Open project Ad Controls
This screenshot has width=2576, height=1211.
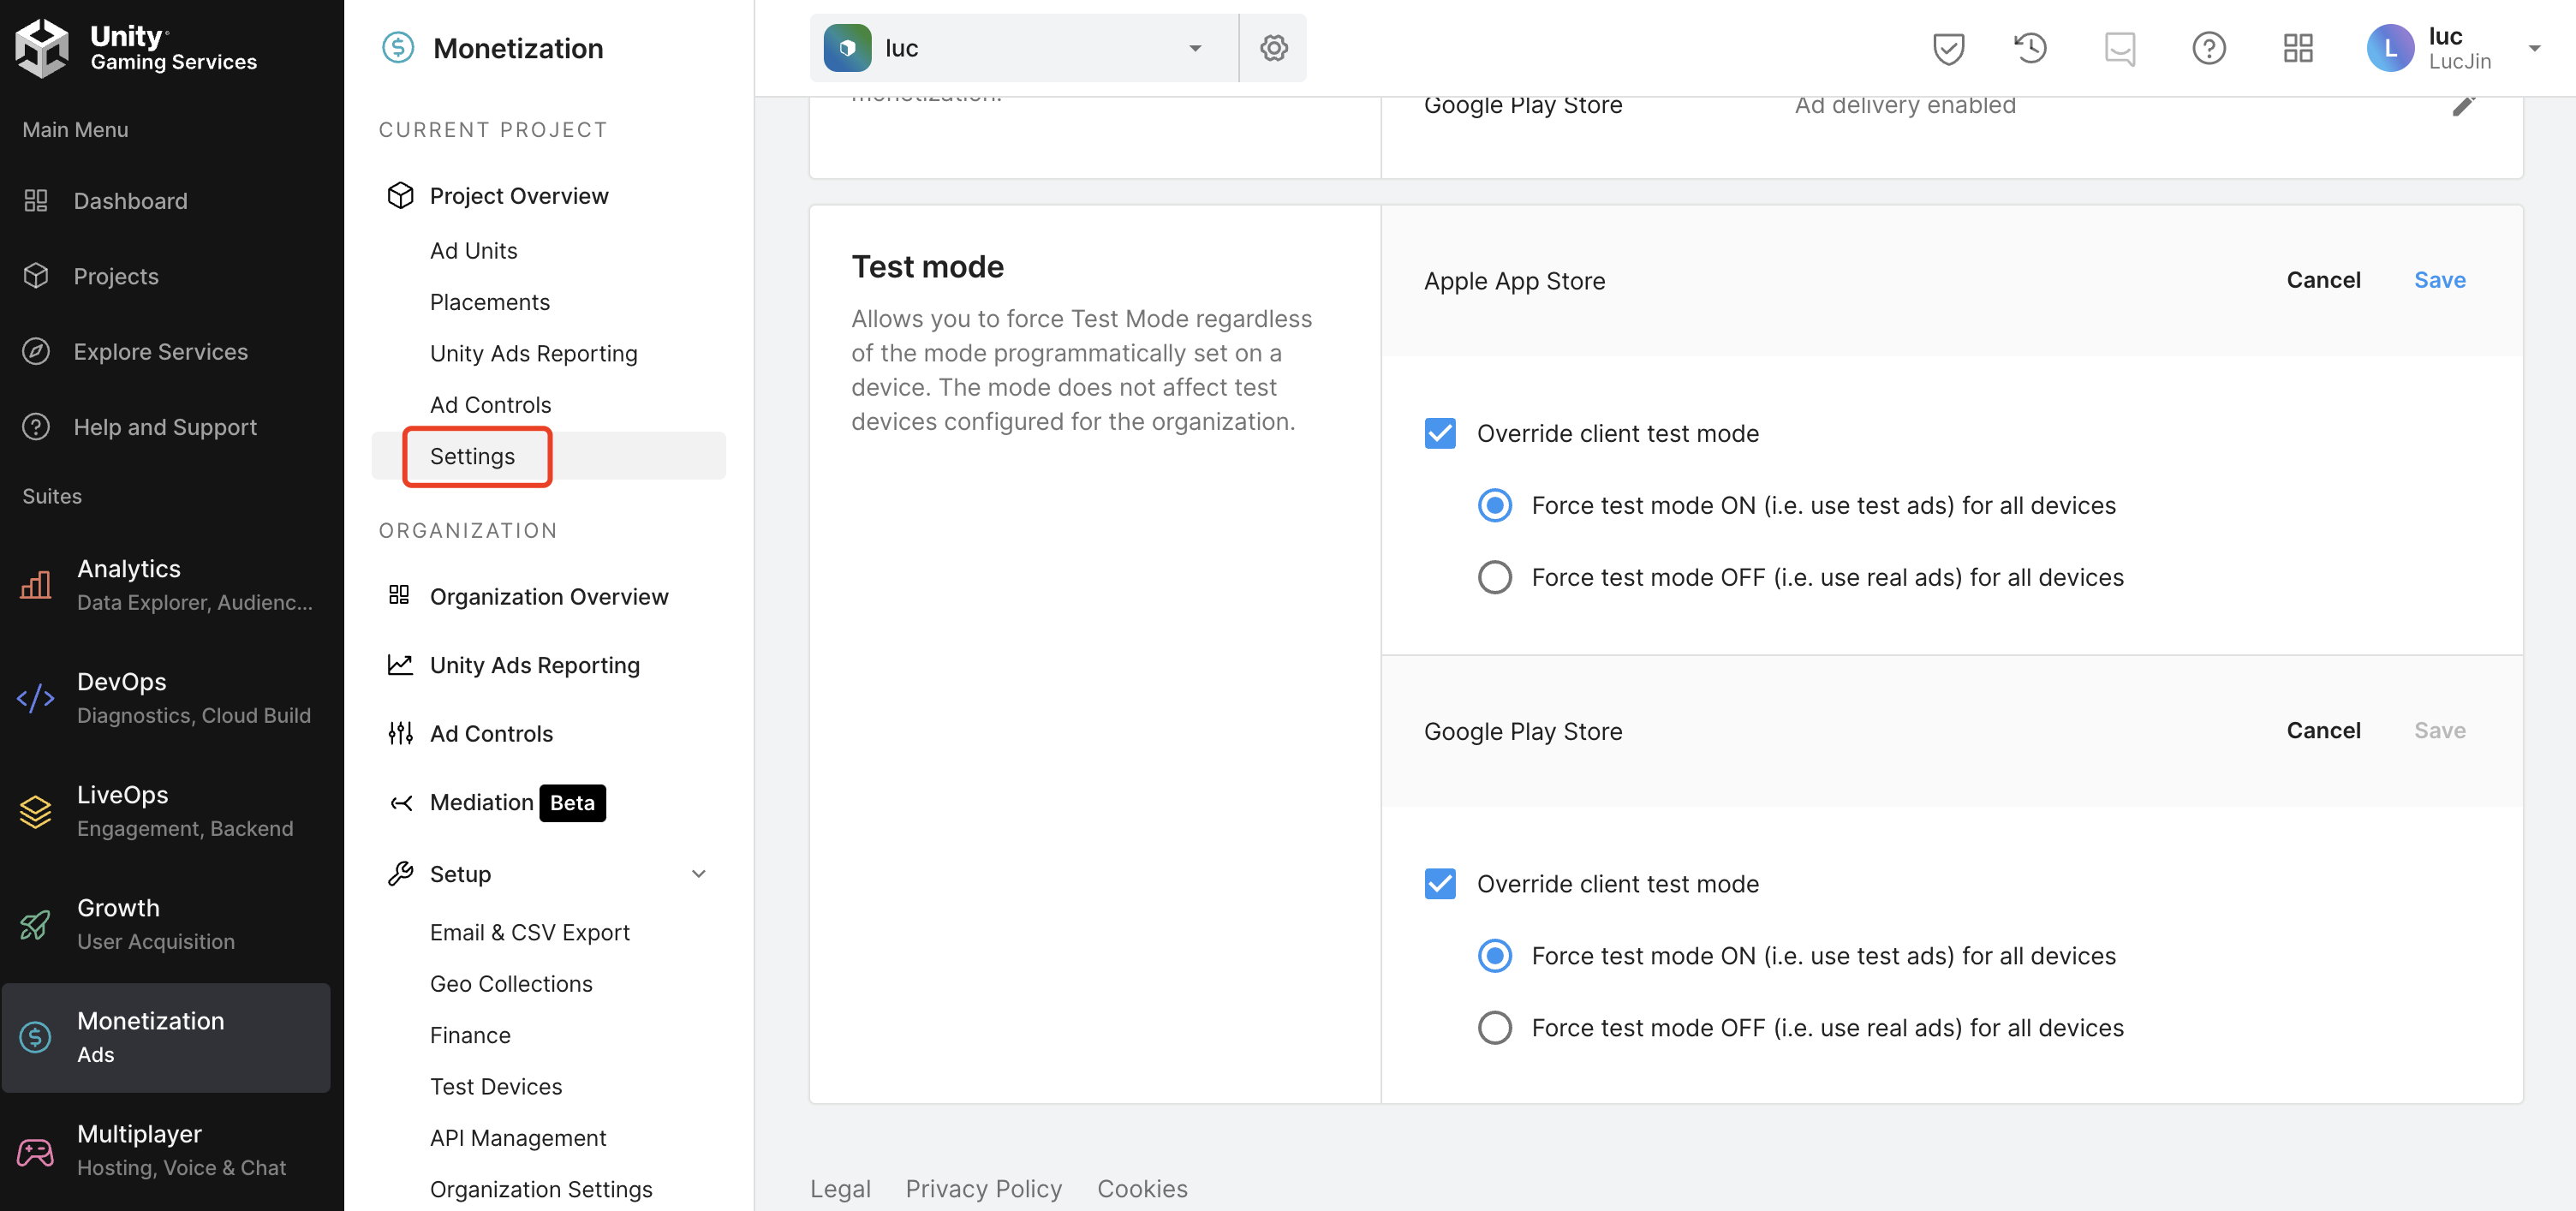point(490,404)
